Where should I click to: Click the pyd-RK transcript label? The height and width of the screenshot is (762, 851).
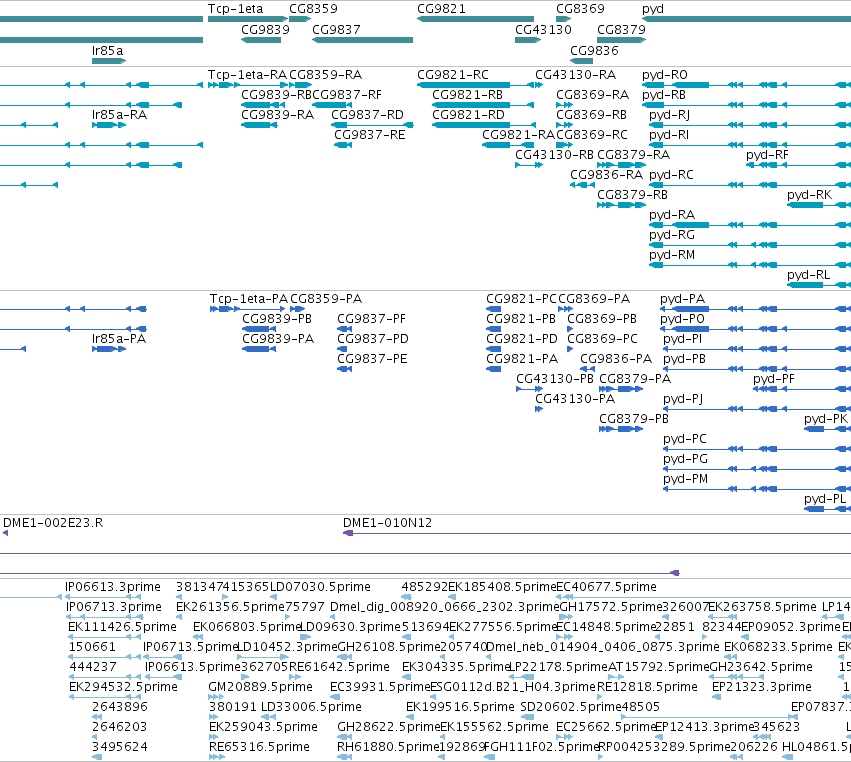tap(809, 195)
